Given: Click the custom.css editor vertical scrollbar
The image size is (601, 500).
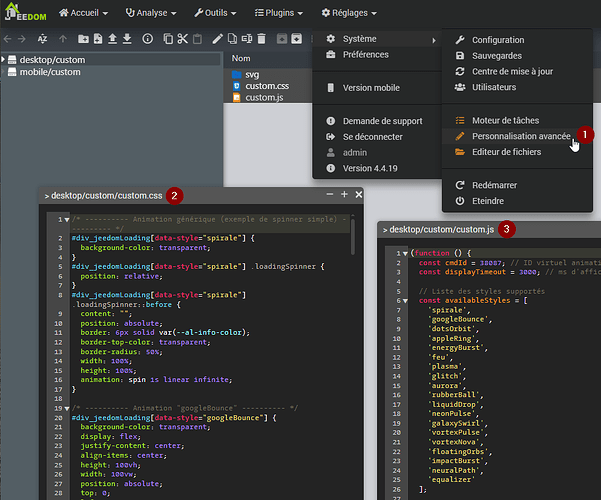Looking at the screenshot, I should click(352, 236).
